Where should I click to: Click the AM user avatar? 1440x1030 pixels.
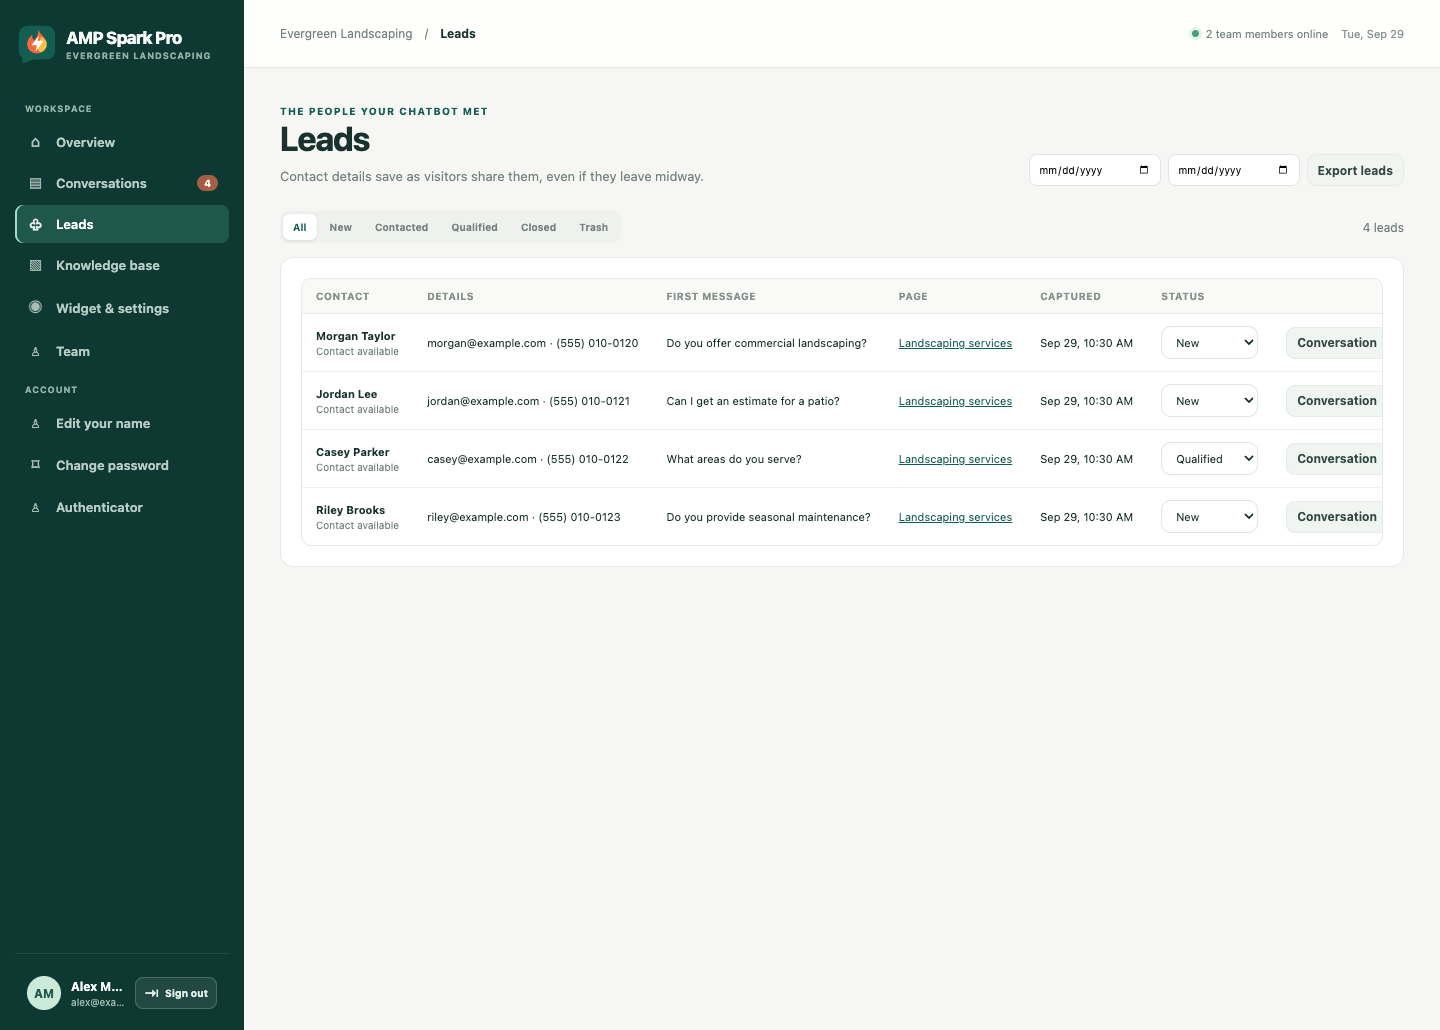(x=44, y=993)
